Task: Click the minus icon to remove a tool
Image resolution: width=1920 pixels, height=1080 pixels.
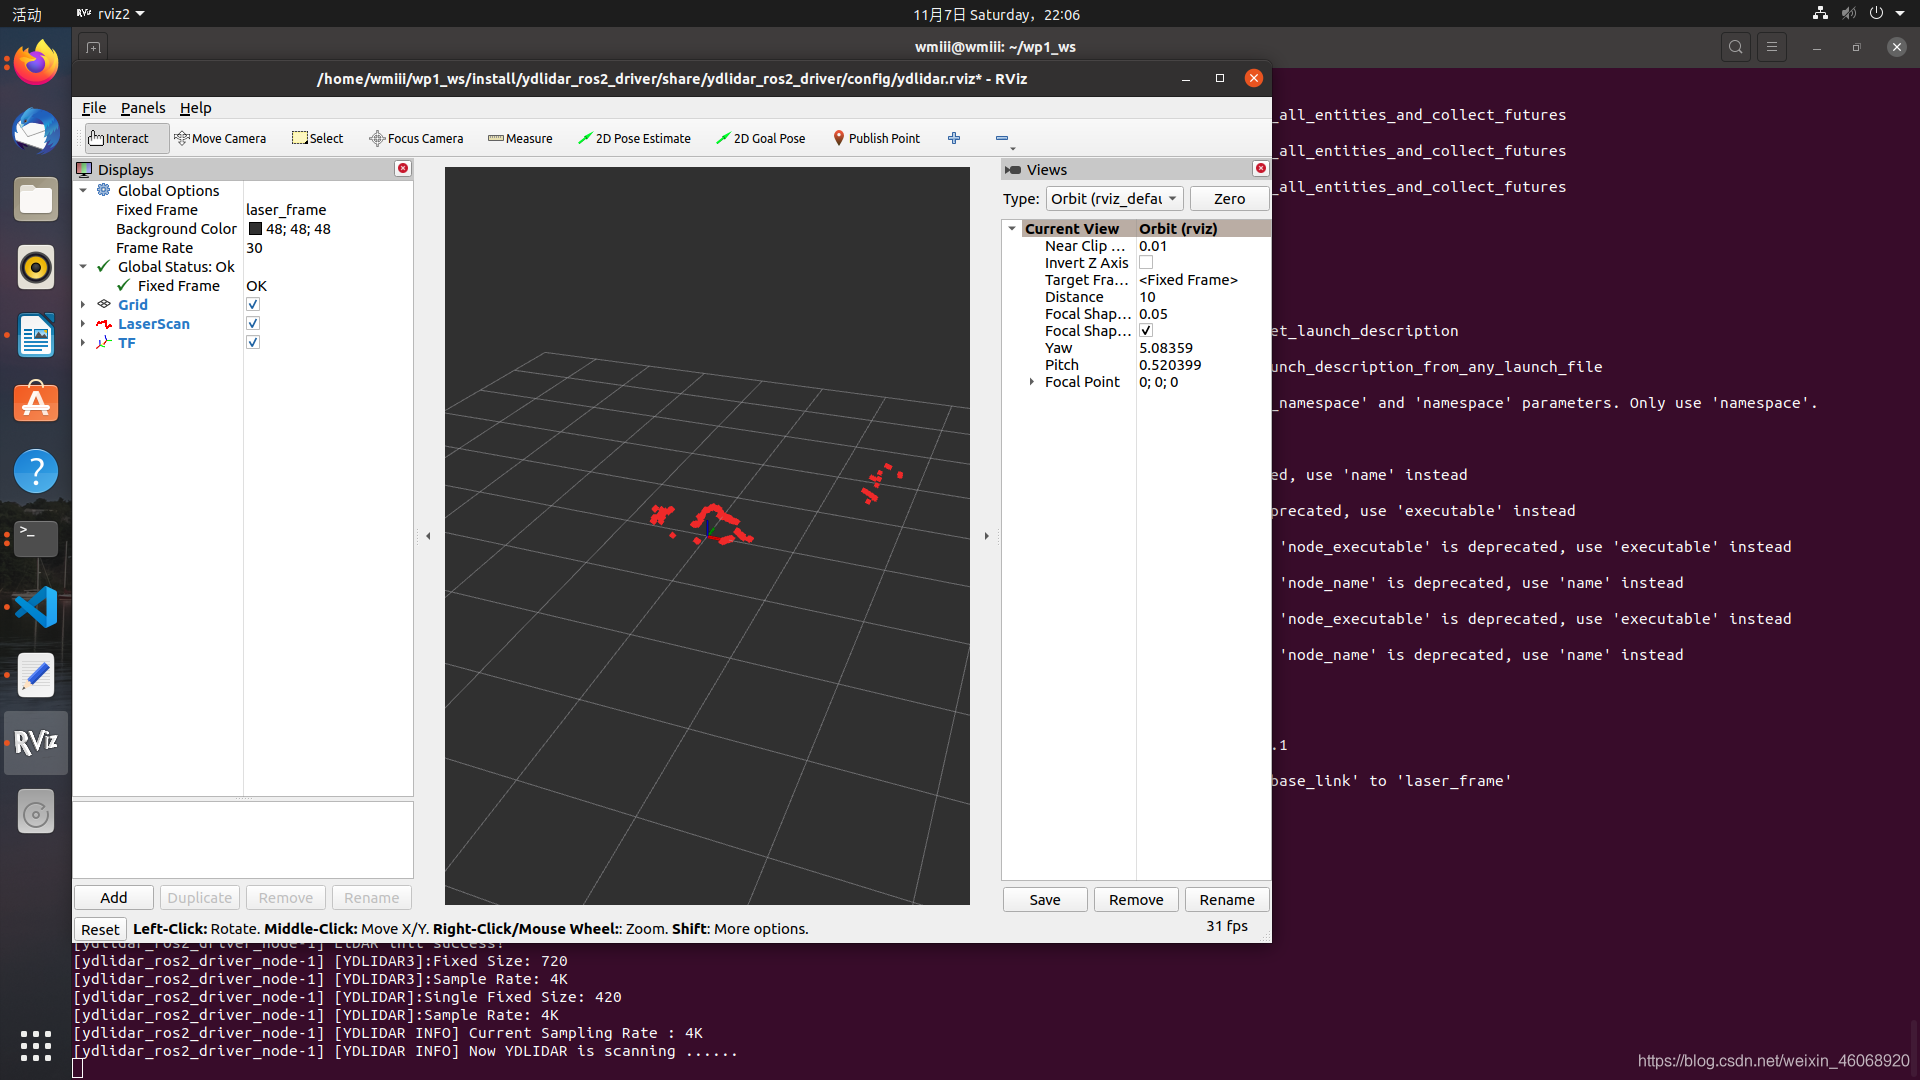Action: pos(1001,138)
